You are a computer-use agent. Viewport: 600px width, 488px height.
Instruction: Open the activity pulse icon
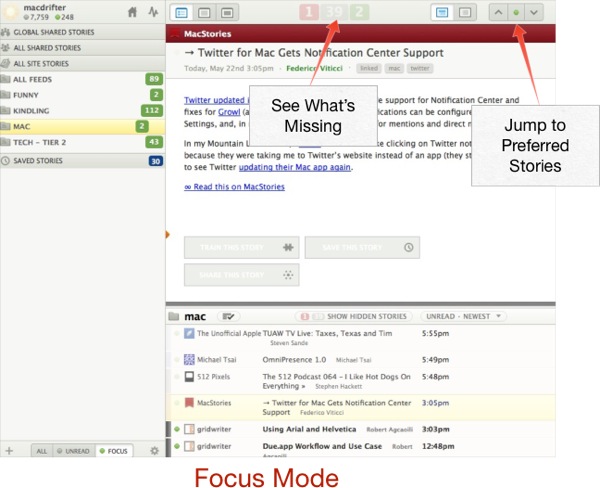point(153,12)
